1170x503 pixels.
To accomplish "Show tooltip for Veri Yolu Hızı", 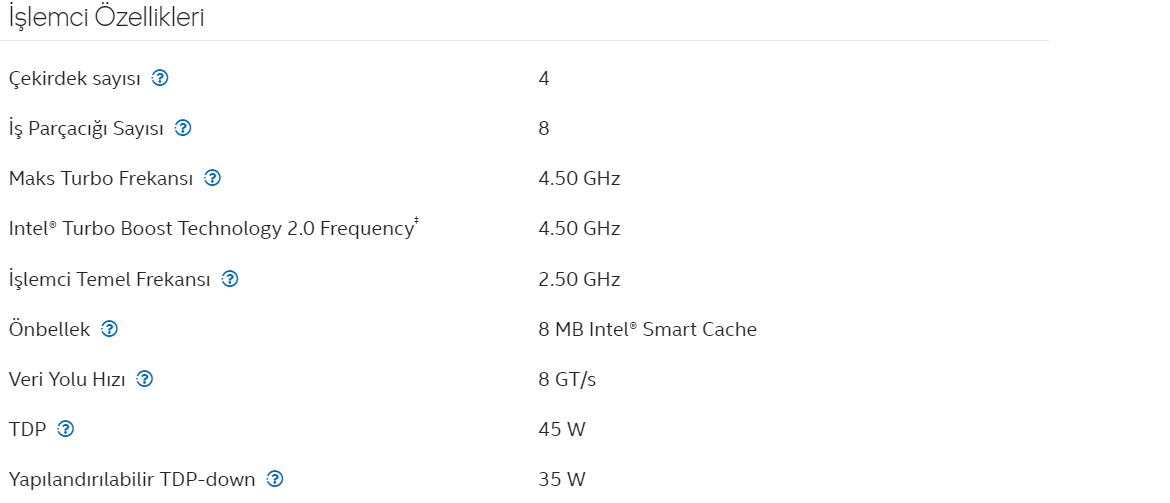I will point(145,378).
